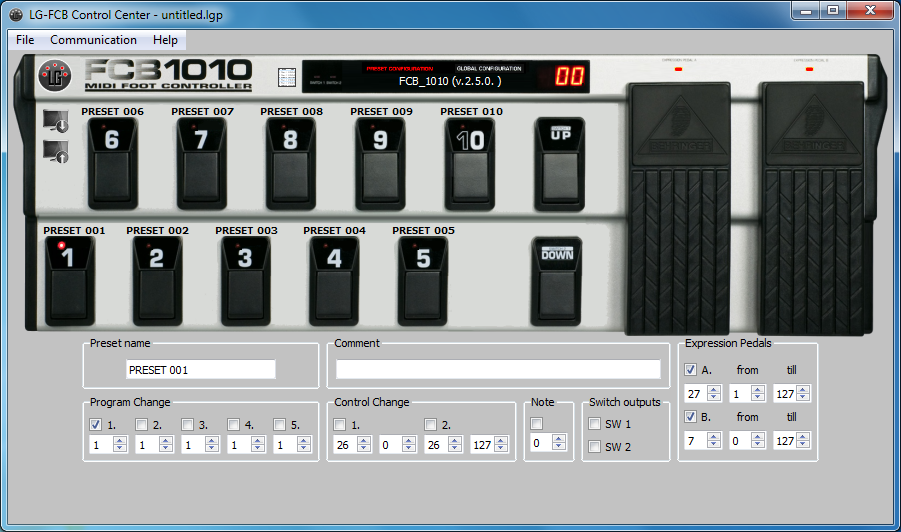This screenshot has width=901, height=532.
Task: Uncheck Expression Pedal A checkbox
Action: pos(691,370)
